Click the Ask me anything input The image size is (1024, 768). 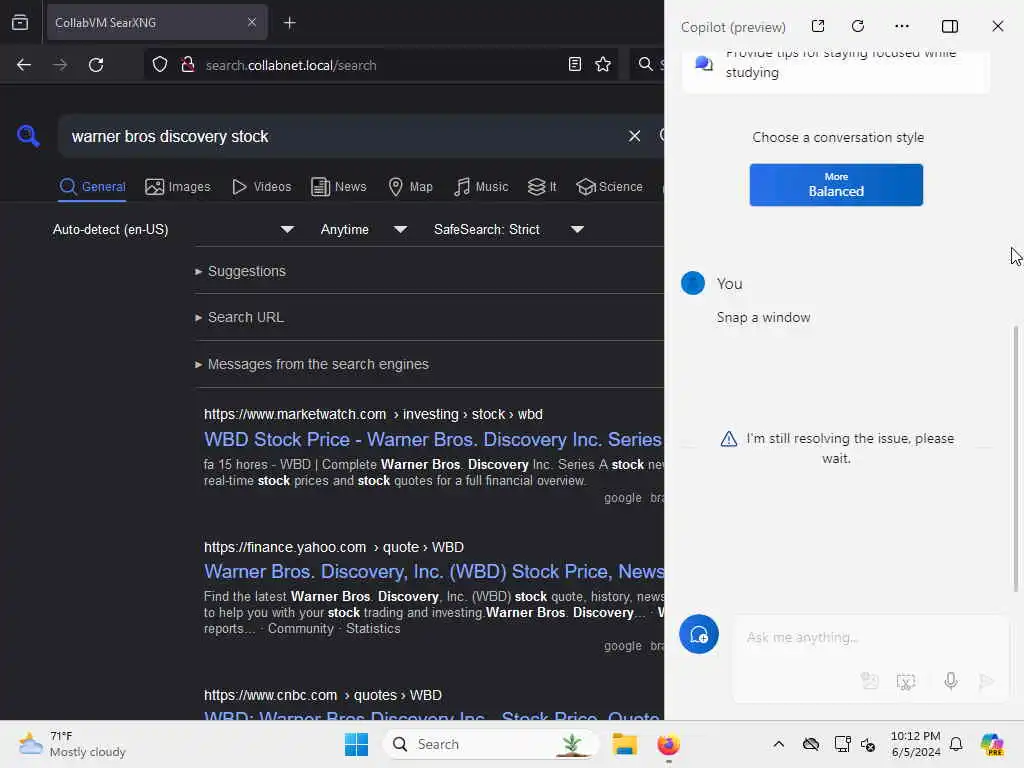871,637
